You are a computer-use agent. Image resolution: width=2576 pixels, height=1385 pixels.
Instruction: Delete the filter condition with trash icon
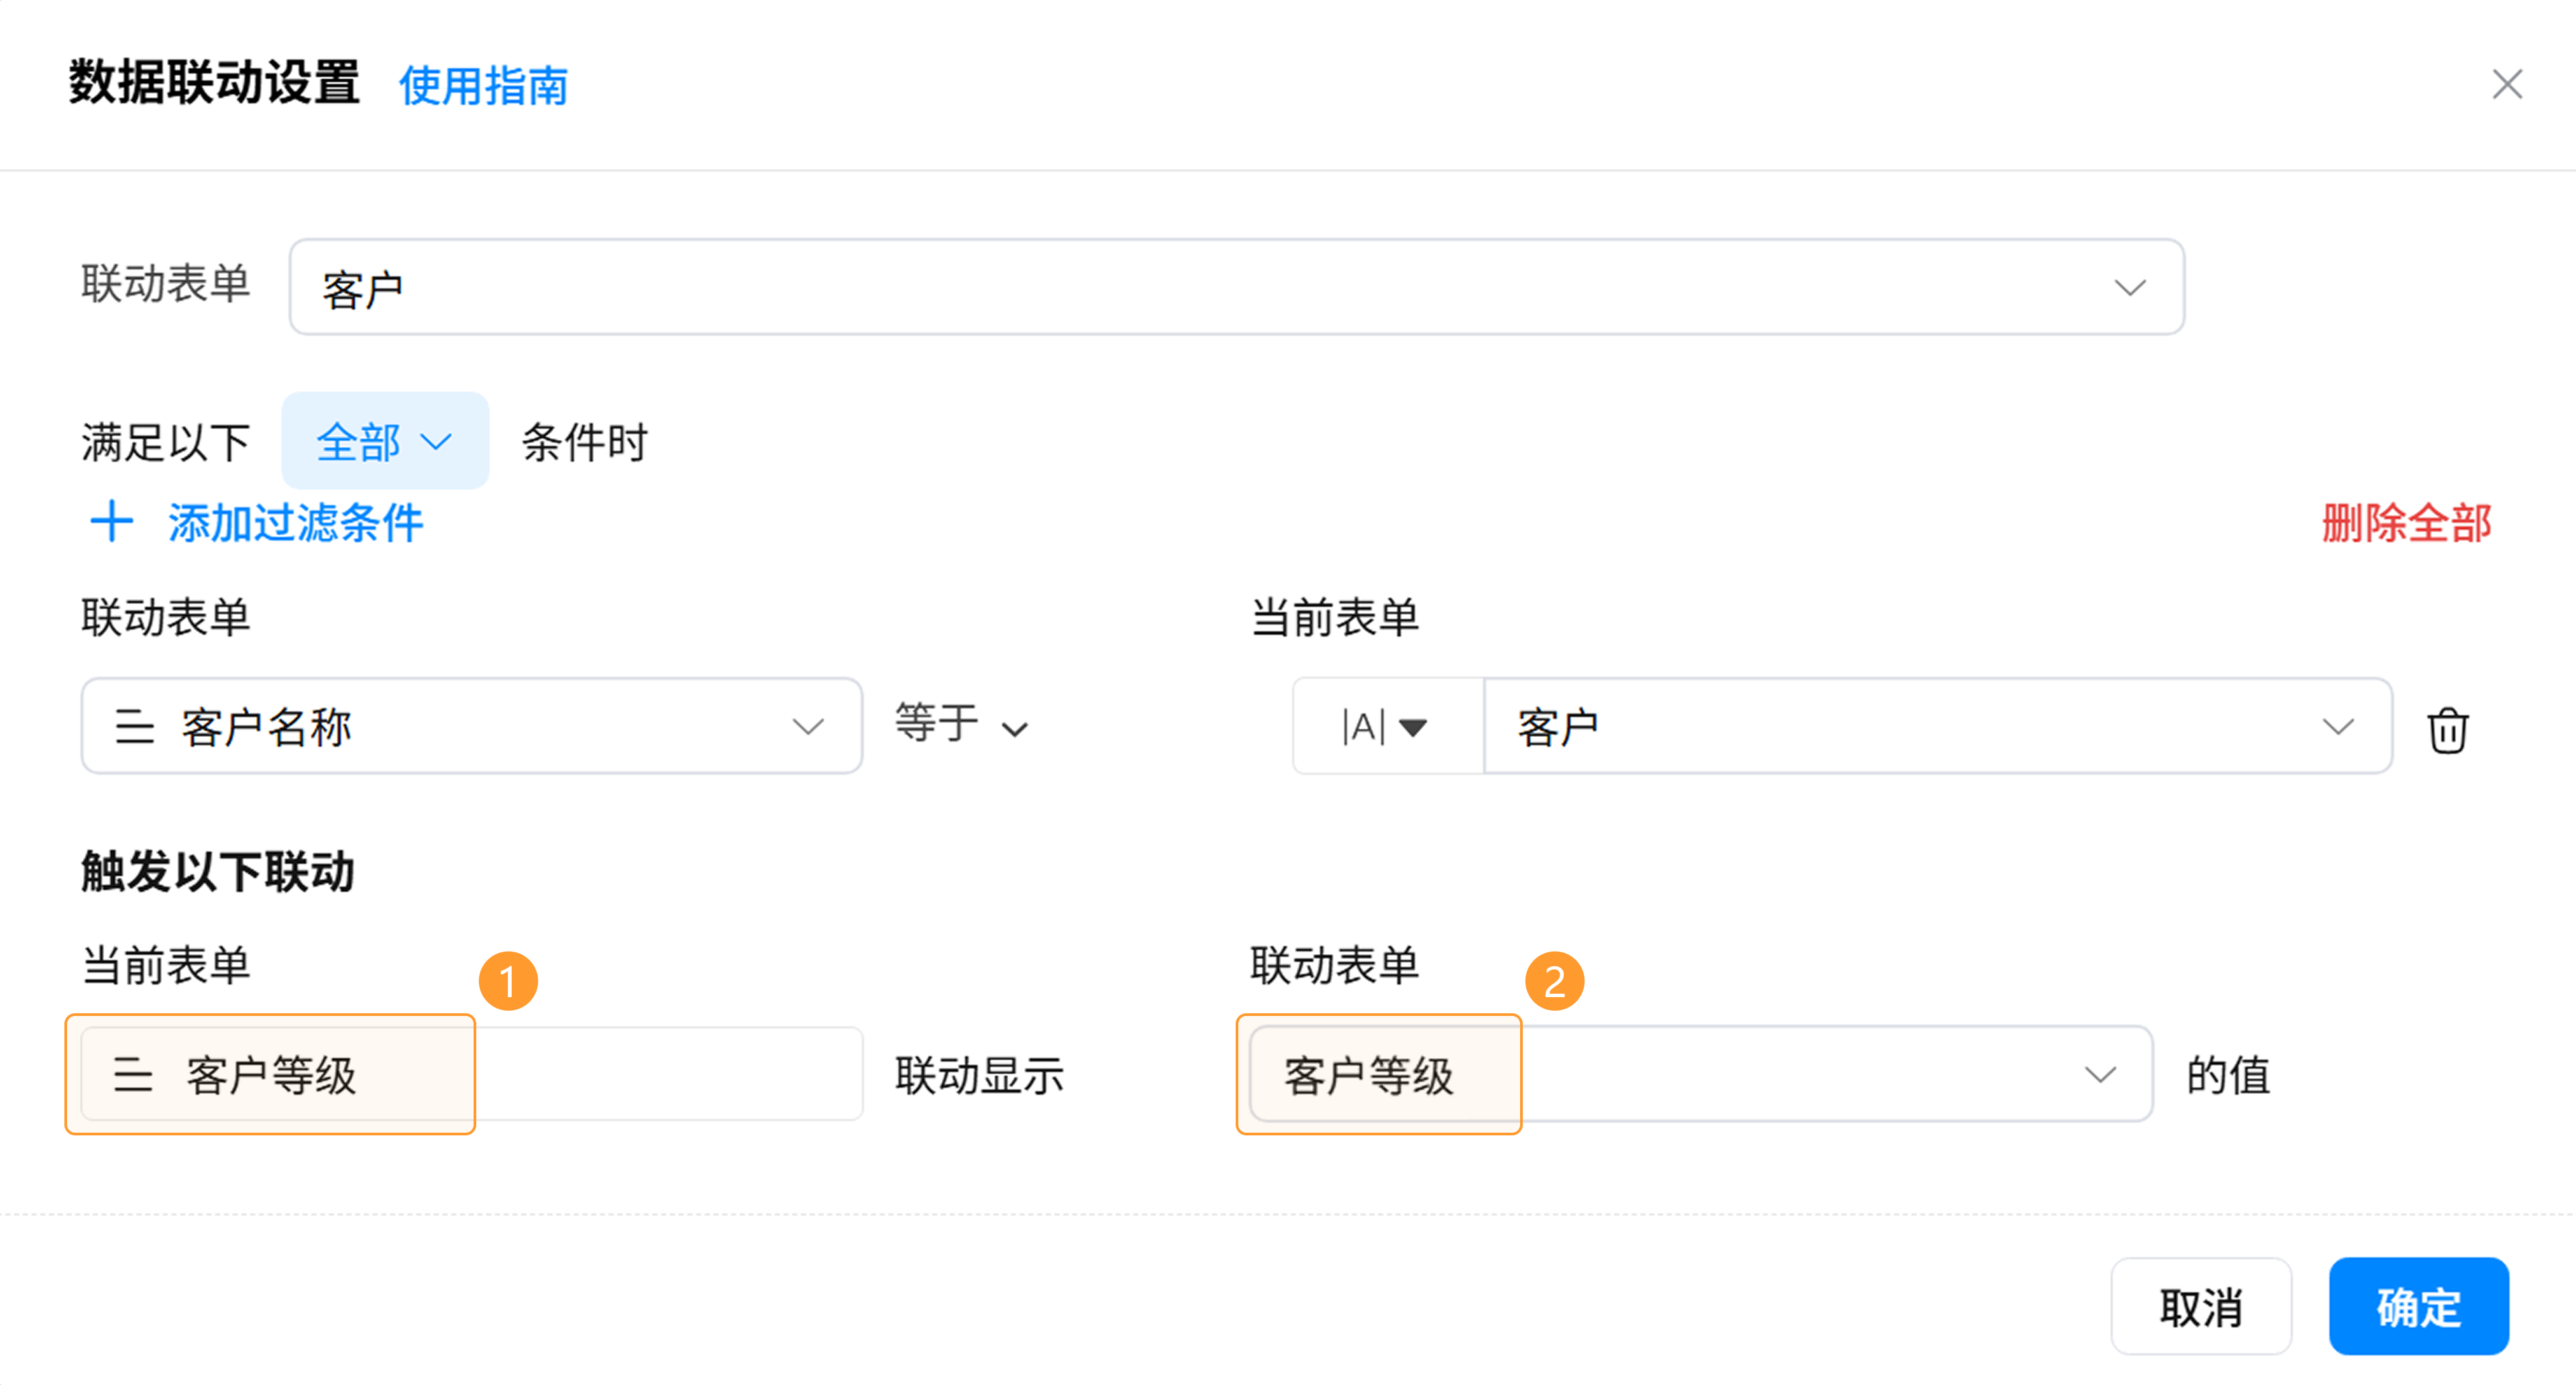(x=2447, y=729)
